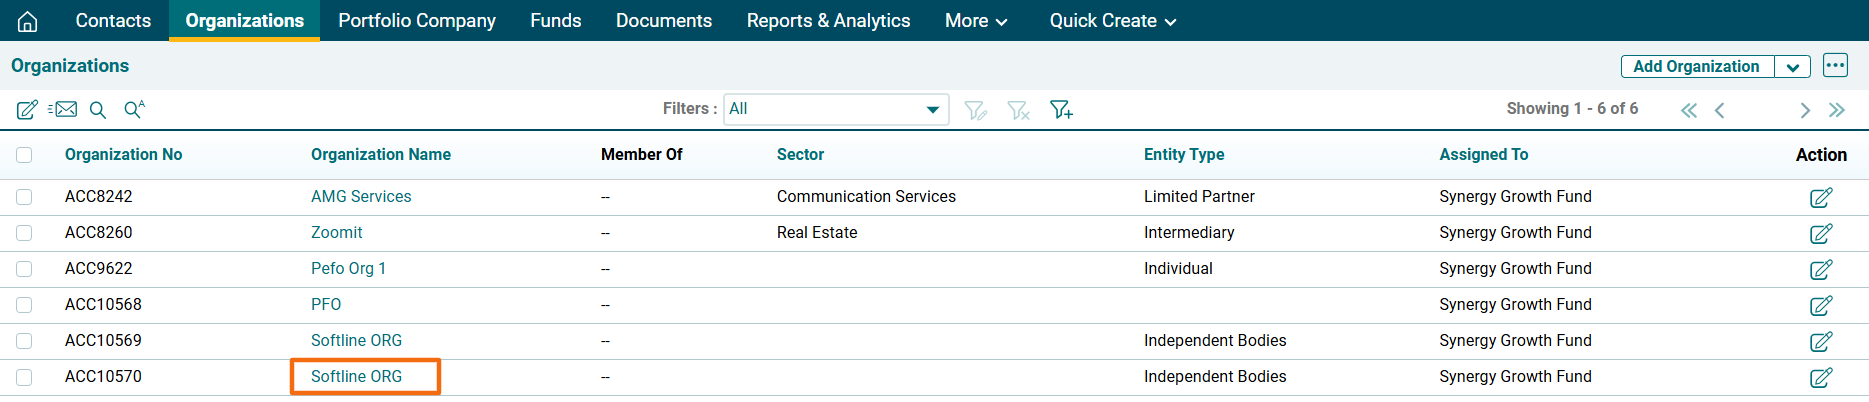The image size is (1869, 402).
Task: Open the Reports & Analytics tab
Action: [828, 21]
